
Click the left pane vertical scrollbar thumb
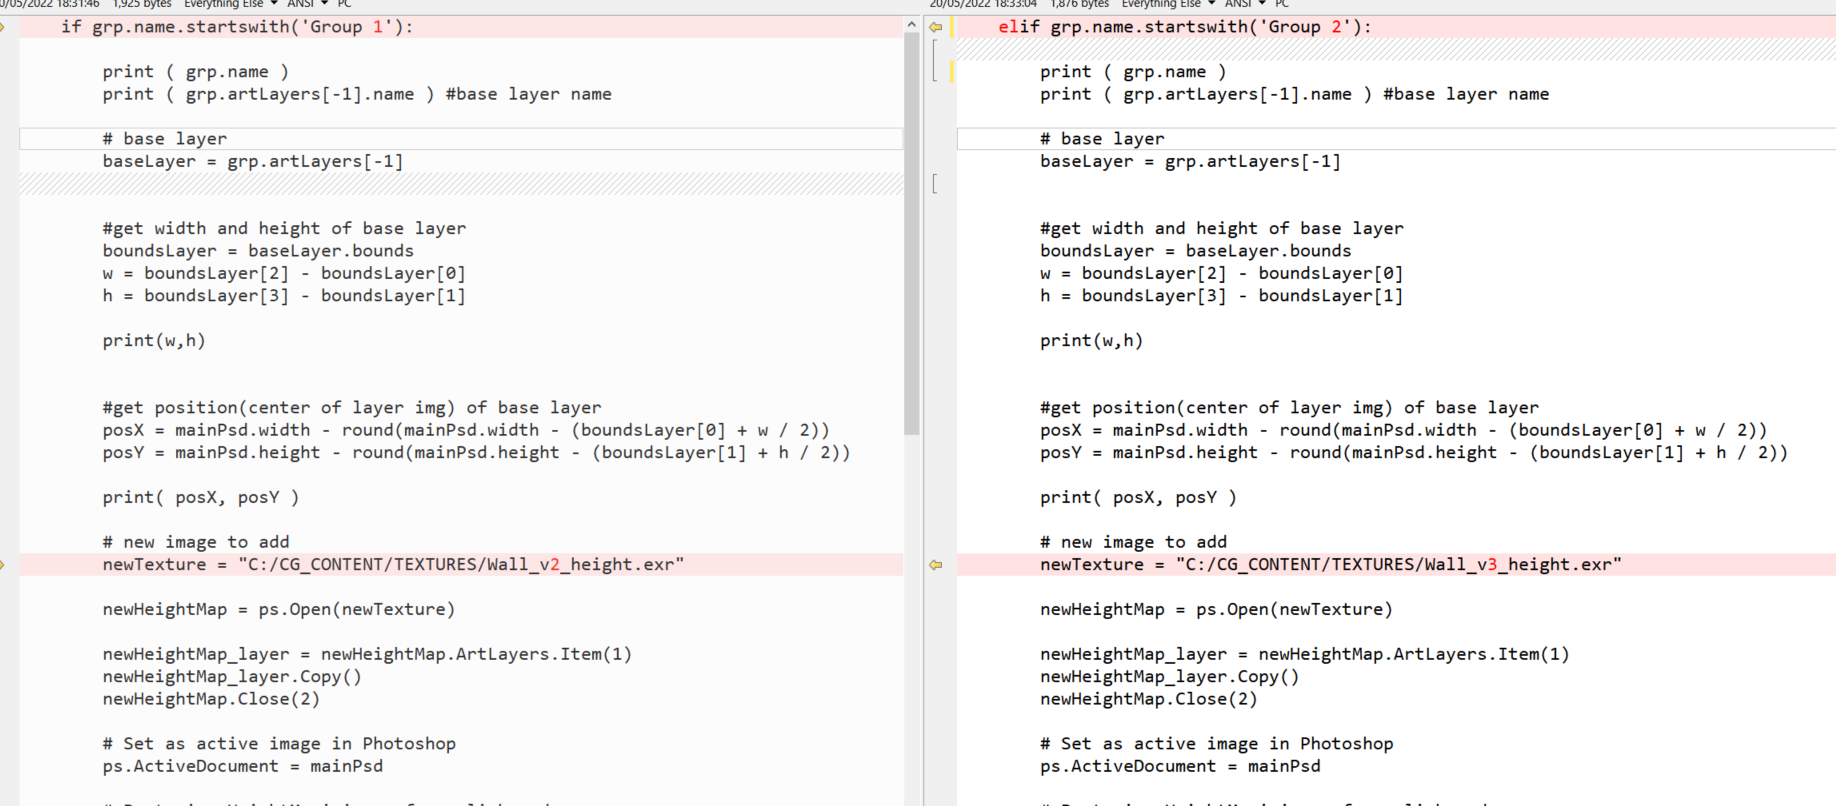911,234
